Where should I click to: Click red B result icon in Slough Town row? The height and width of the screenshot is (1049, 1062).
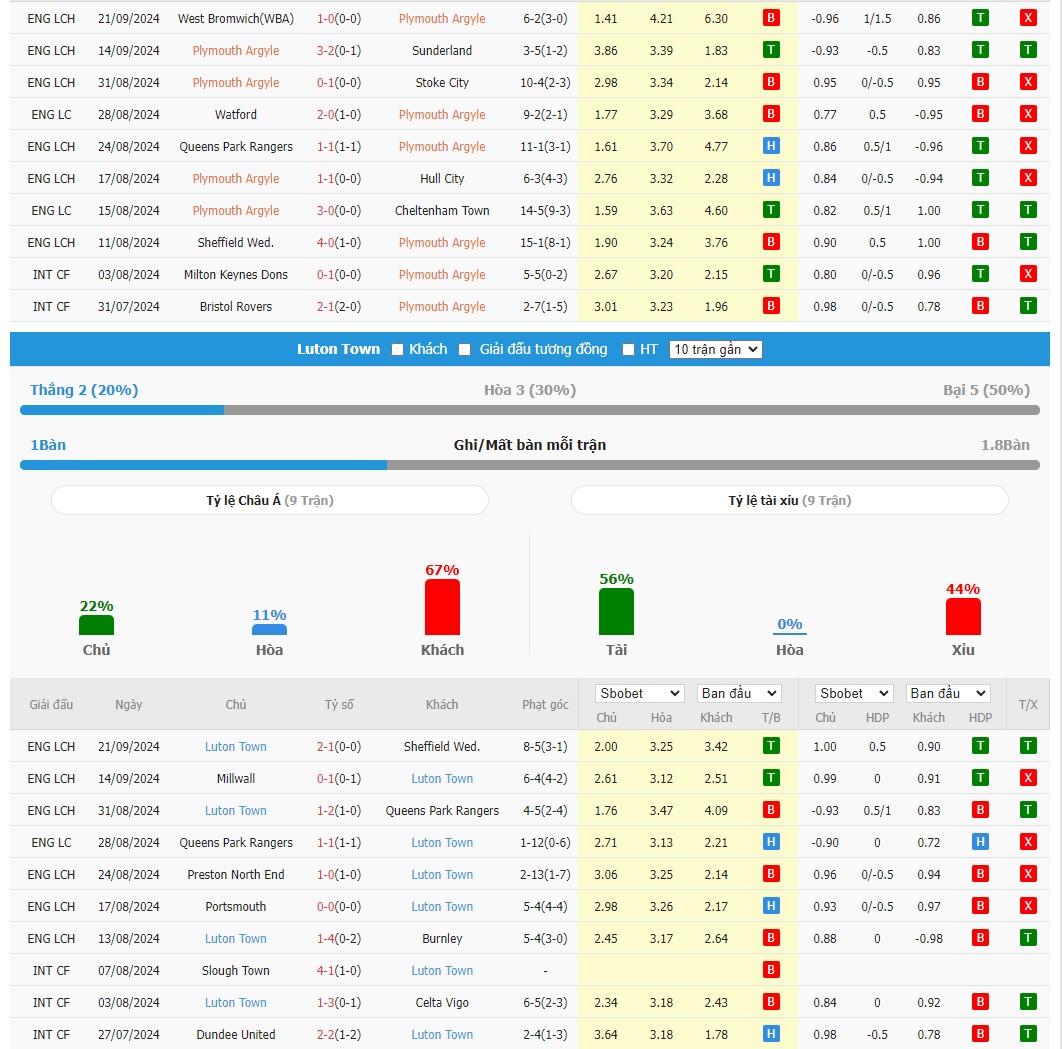point(771,970)
